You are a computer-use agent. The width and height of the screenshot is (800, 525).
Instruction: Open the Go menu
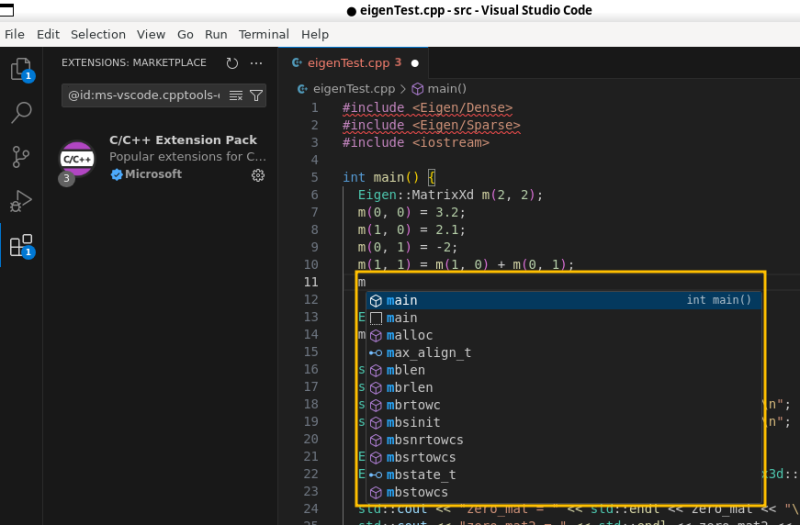[185, 35]
